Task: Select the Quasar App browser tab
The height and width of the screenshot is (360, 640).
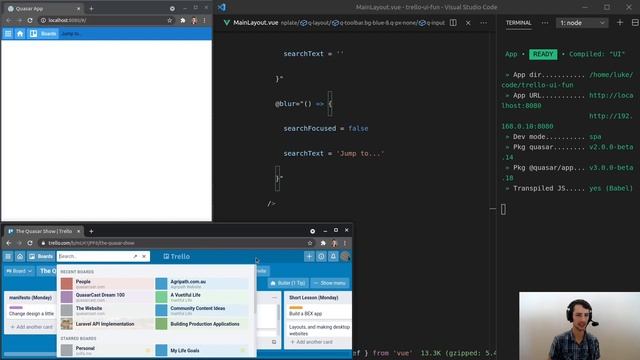Action: click(43, 8)
